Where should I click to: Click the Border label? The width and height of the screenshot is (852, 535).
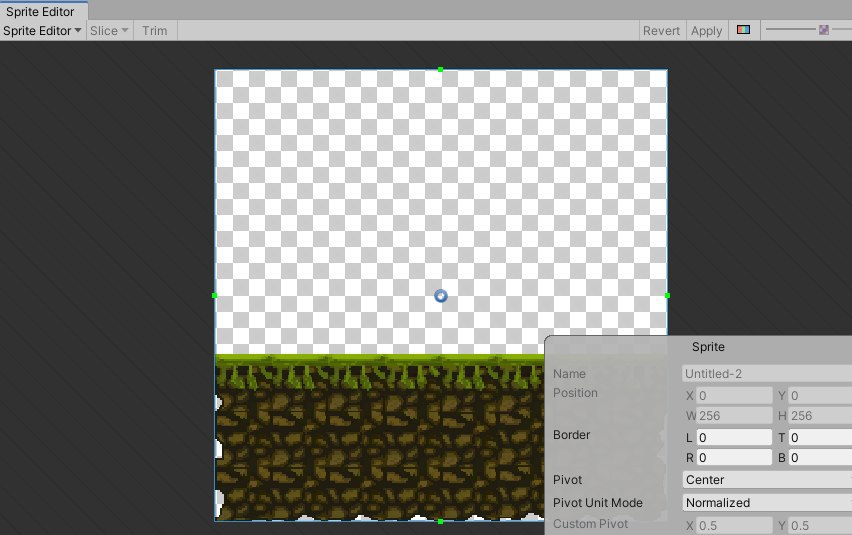pos(571,435)
